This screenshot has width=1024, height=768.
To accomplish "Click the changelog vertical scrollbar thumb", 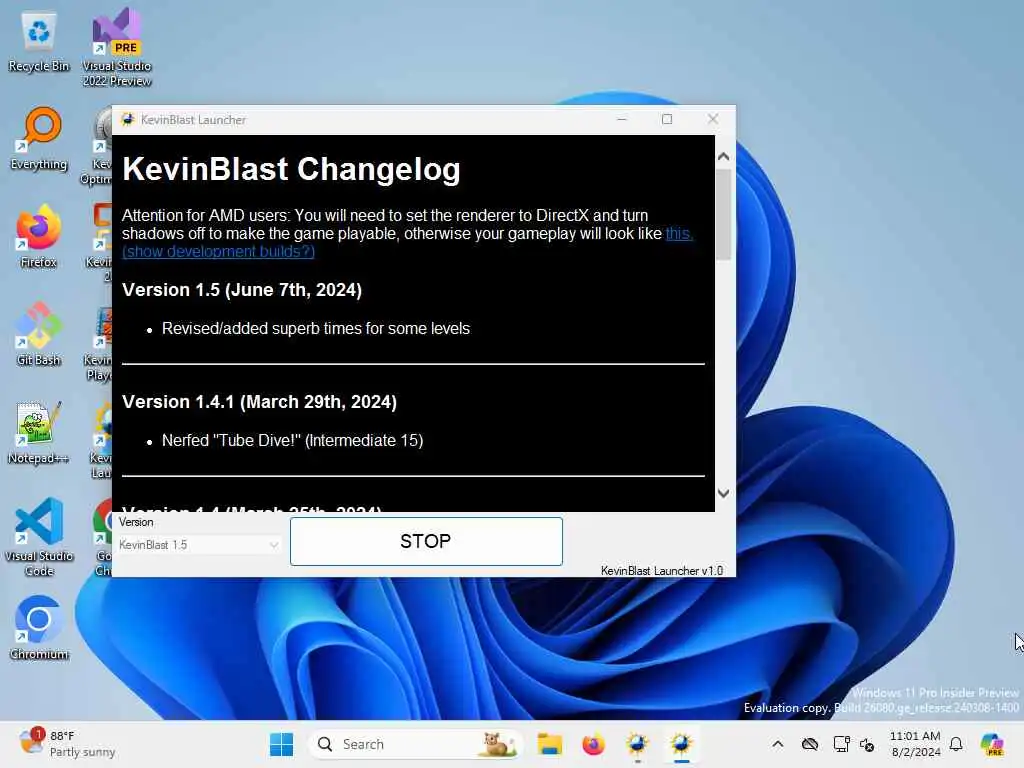I will click(x=723, y=215).
